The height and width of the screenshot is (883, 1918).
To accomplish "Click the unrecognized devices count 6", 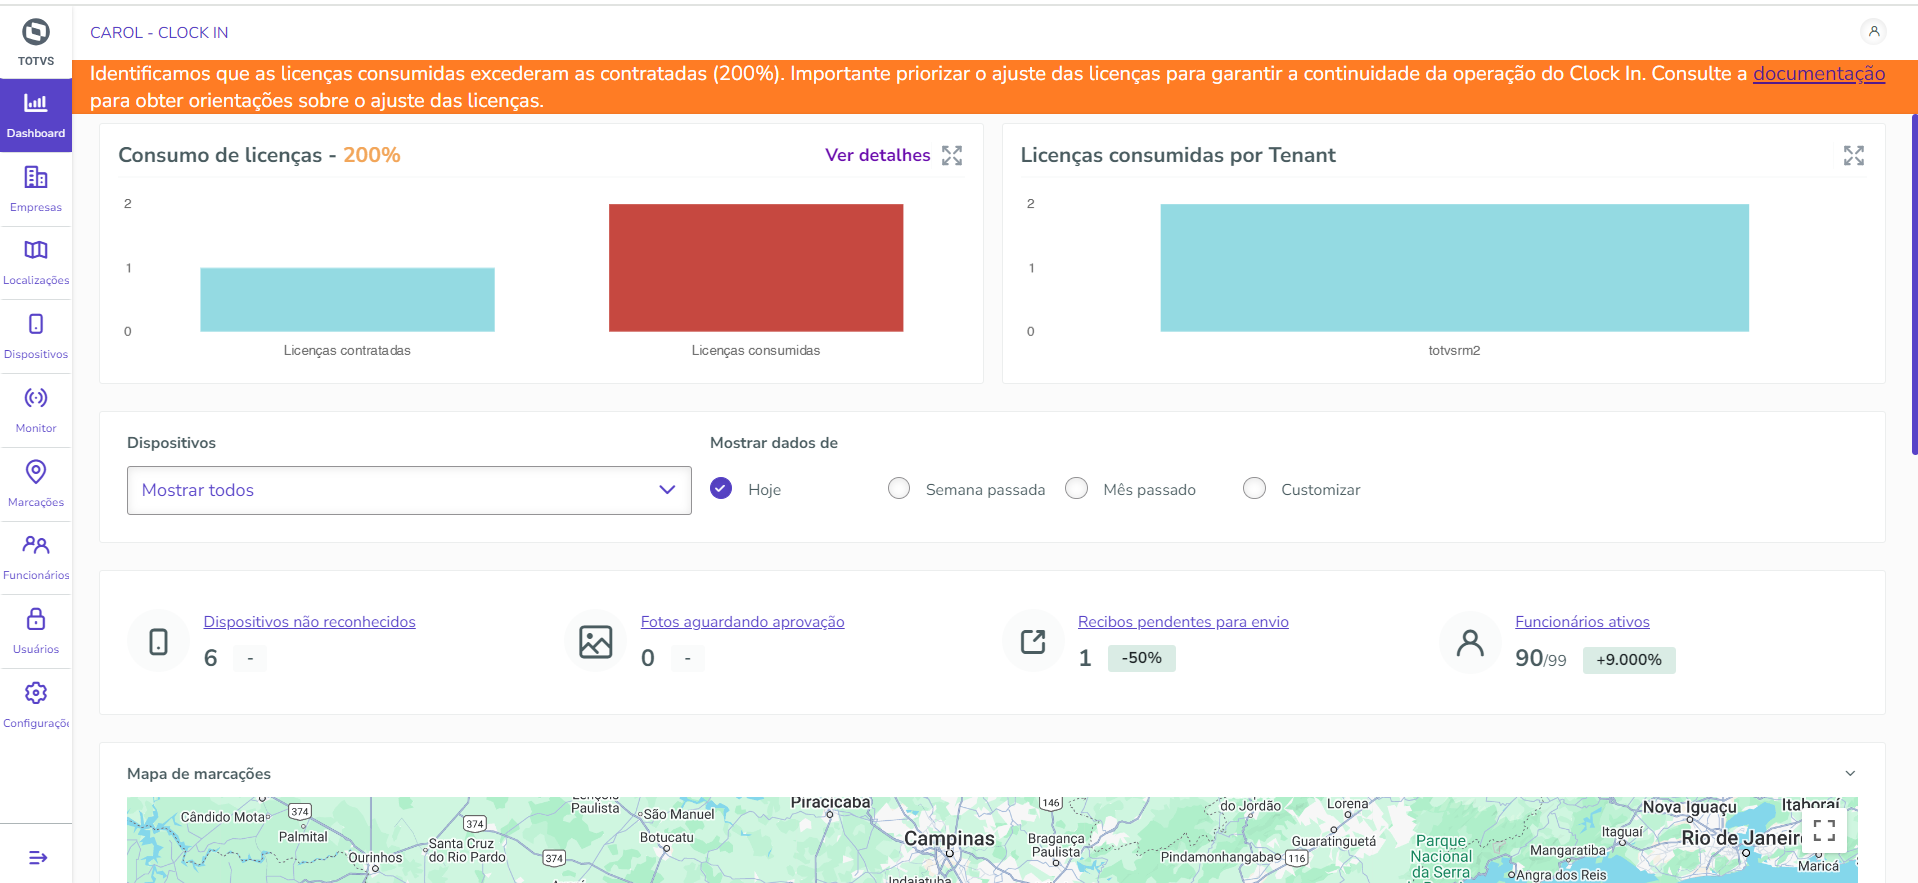I will (210, 658).
